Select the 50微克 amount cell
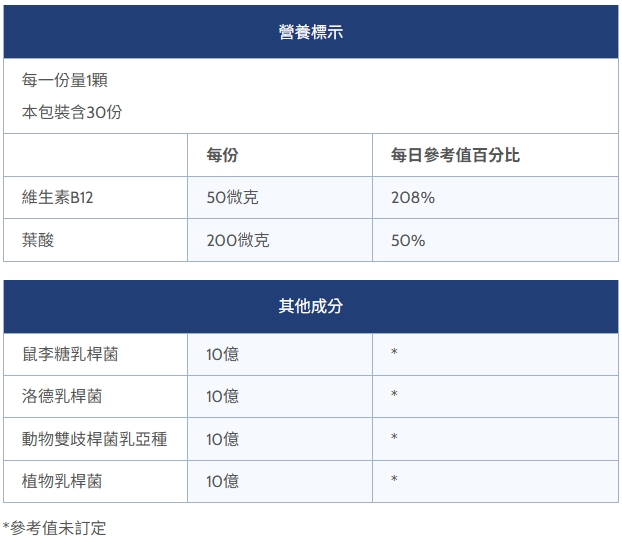This screenshot has height=540, width=622. coord(232,198)
